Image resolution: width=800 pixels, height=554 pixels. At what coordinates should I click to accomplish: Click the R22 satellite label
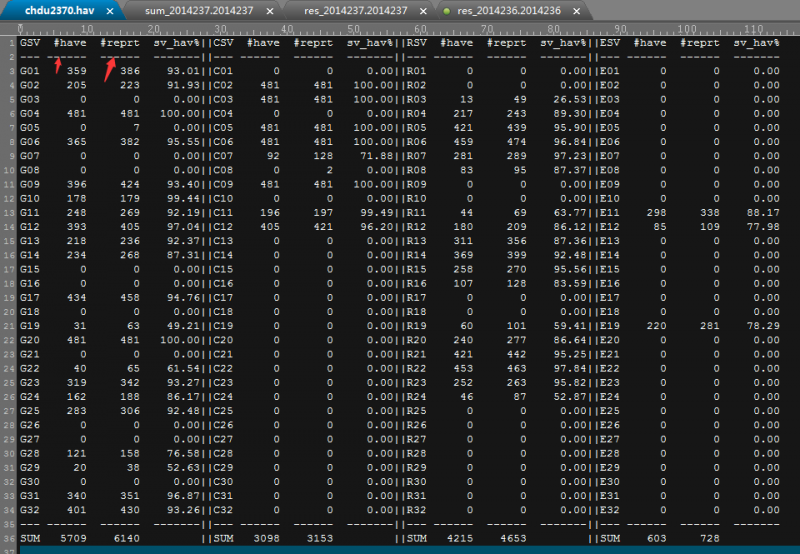[x=416, y=368]
